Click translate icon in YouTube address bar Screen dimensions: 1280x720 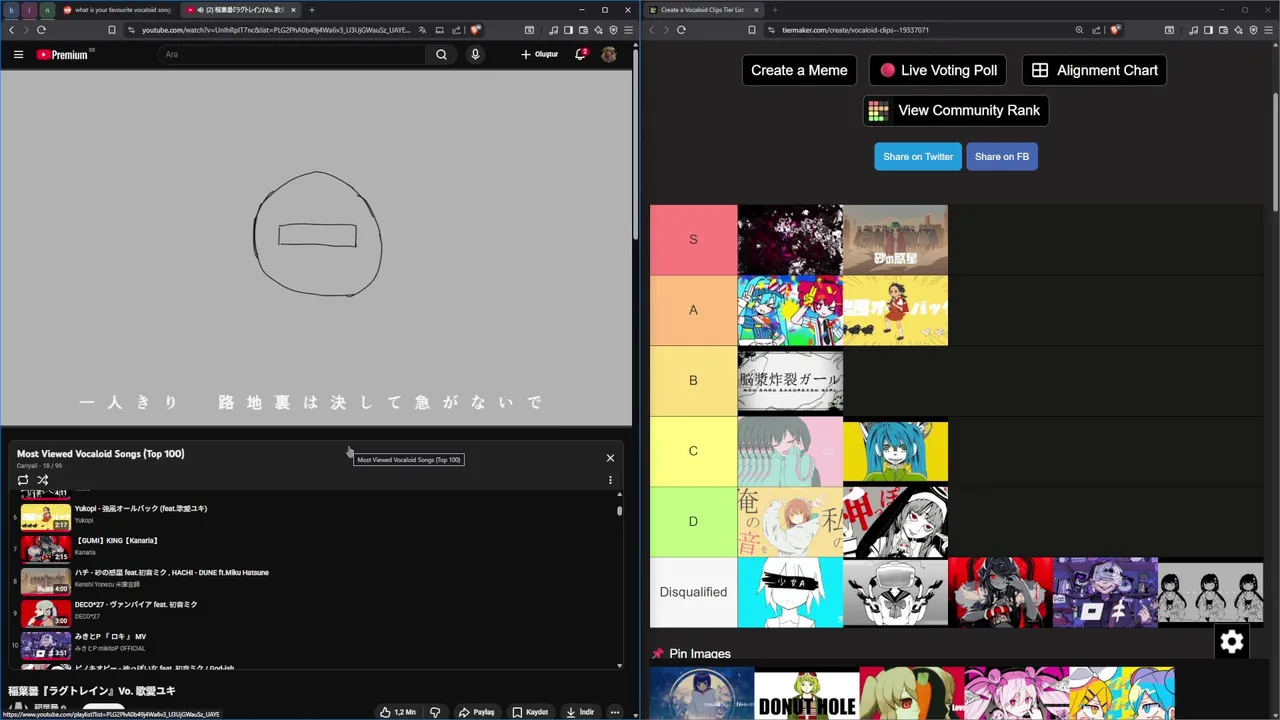pyautogui.click(x=422, y=30)
